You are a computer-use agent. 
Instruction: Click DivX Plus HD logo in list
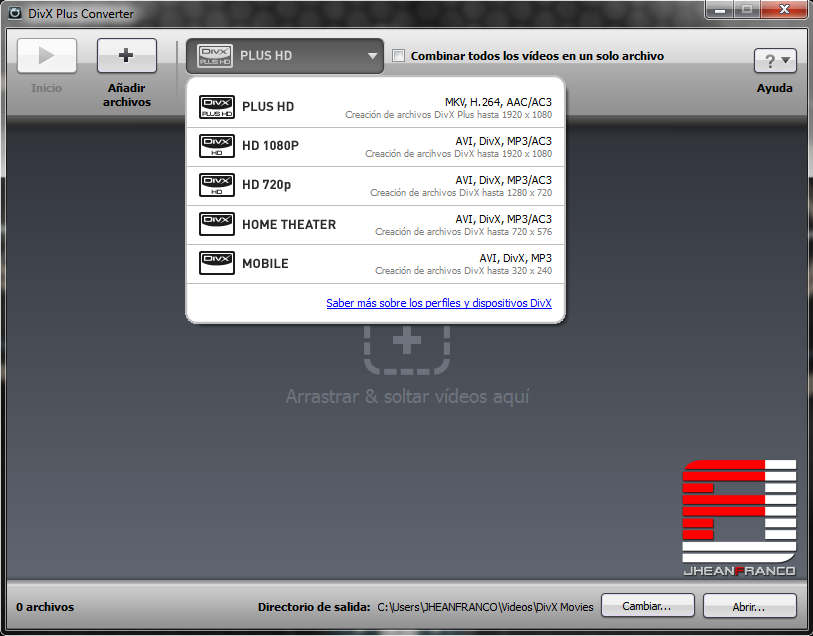coord(217,107)
